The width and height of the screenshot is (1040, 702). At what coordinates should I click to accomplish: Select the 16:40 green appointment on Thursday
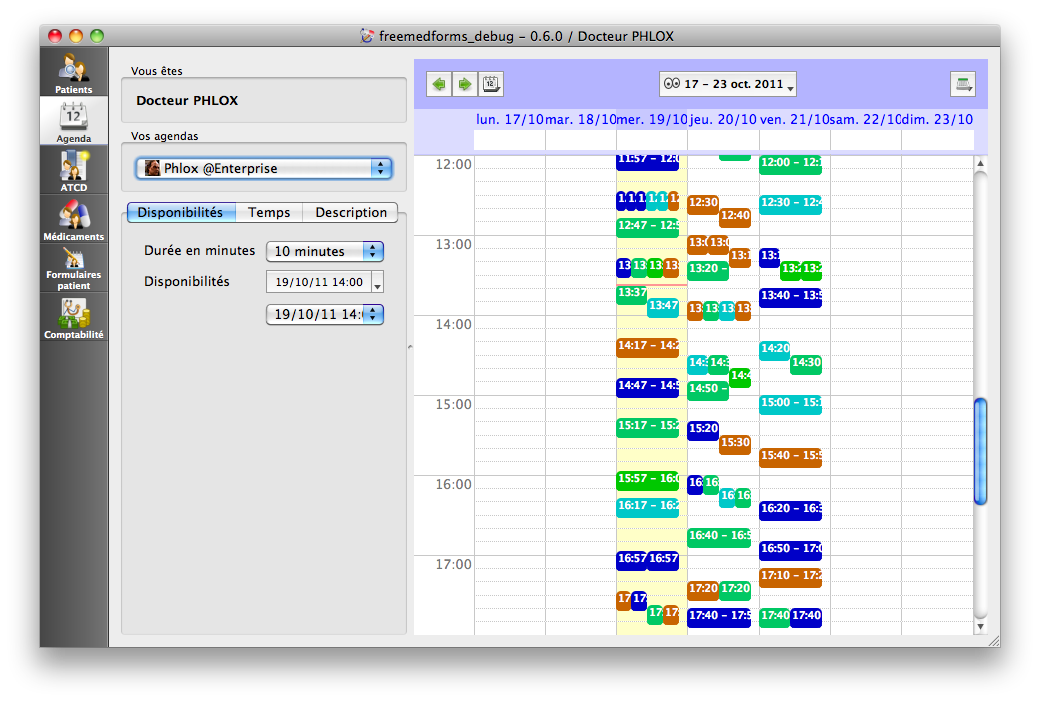[718, 536]
